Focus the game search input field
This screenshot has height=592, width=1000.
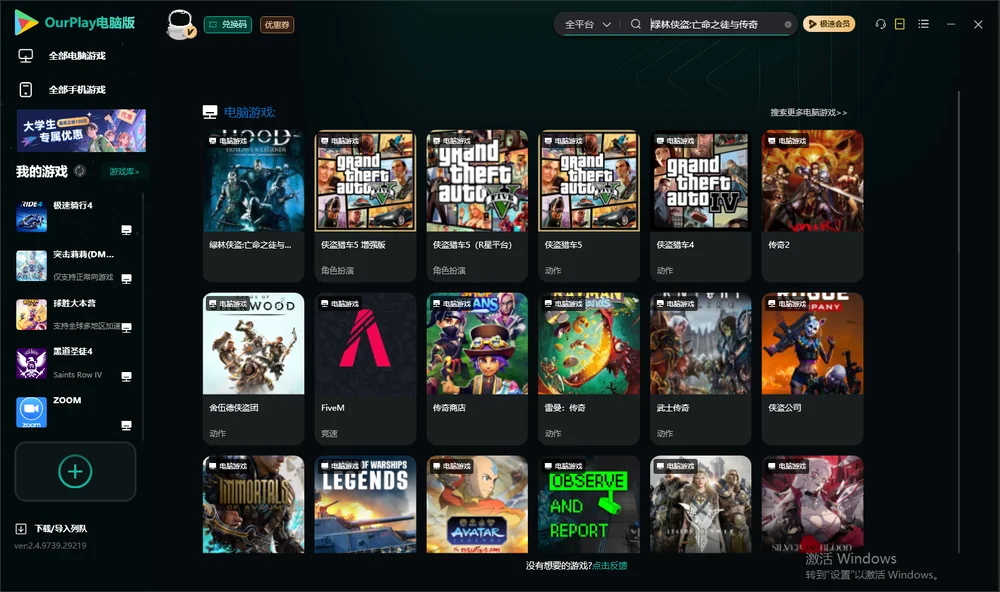tap(713, 25)
